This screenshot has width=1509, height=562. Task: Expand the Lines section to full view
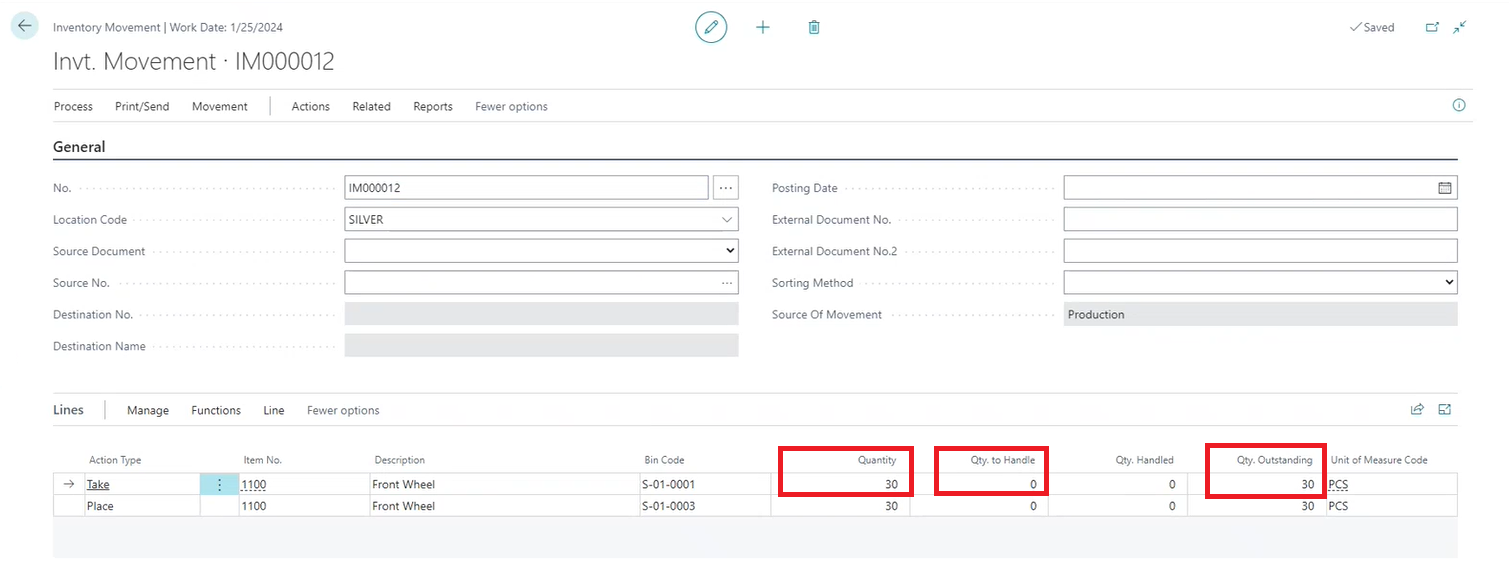pyautogui.click(x=1444, y=409)
